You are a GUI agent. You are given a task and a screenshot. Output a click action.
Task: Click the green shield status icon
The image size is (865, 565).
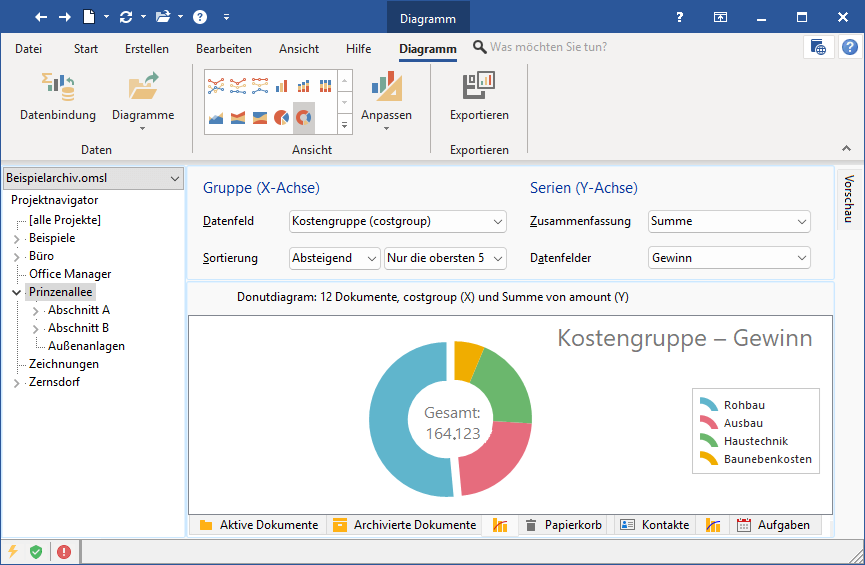point(36,551)
